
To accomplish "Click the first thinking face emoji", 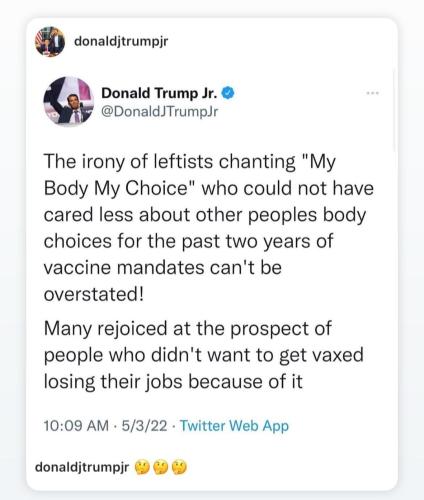I will pyautogui.click(x=142, y=467).
